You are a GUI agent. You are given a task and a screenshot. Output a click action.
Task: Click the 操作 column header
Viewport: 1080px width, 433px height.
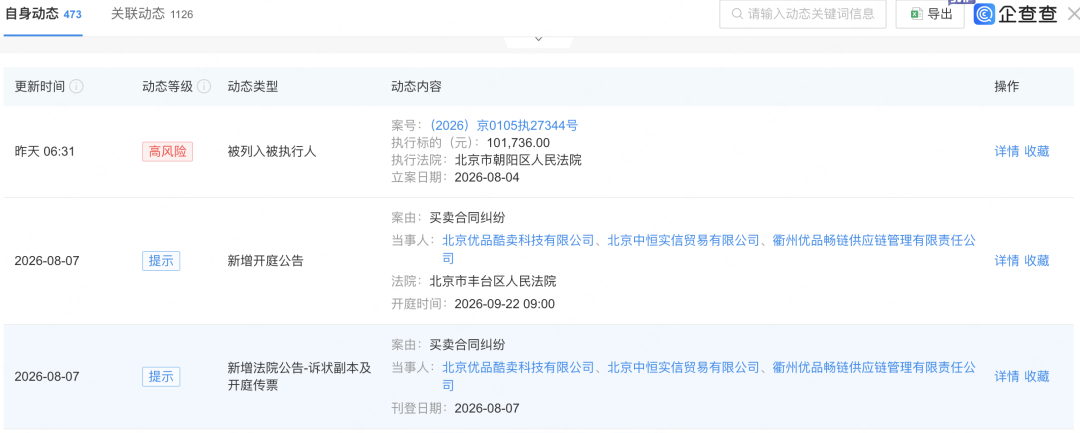(x=1007, y=87)
